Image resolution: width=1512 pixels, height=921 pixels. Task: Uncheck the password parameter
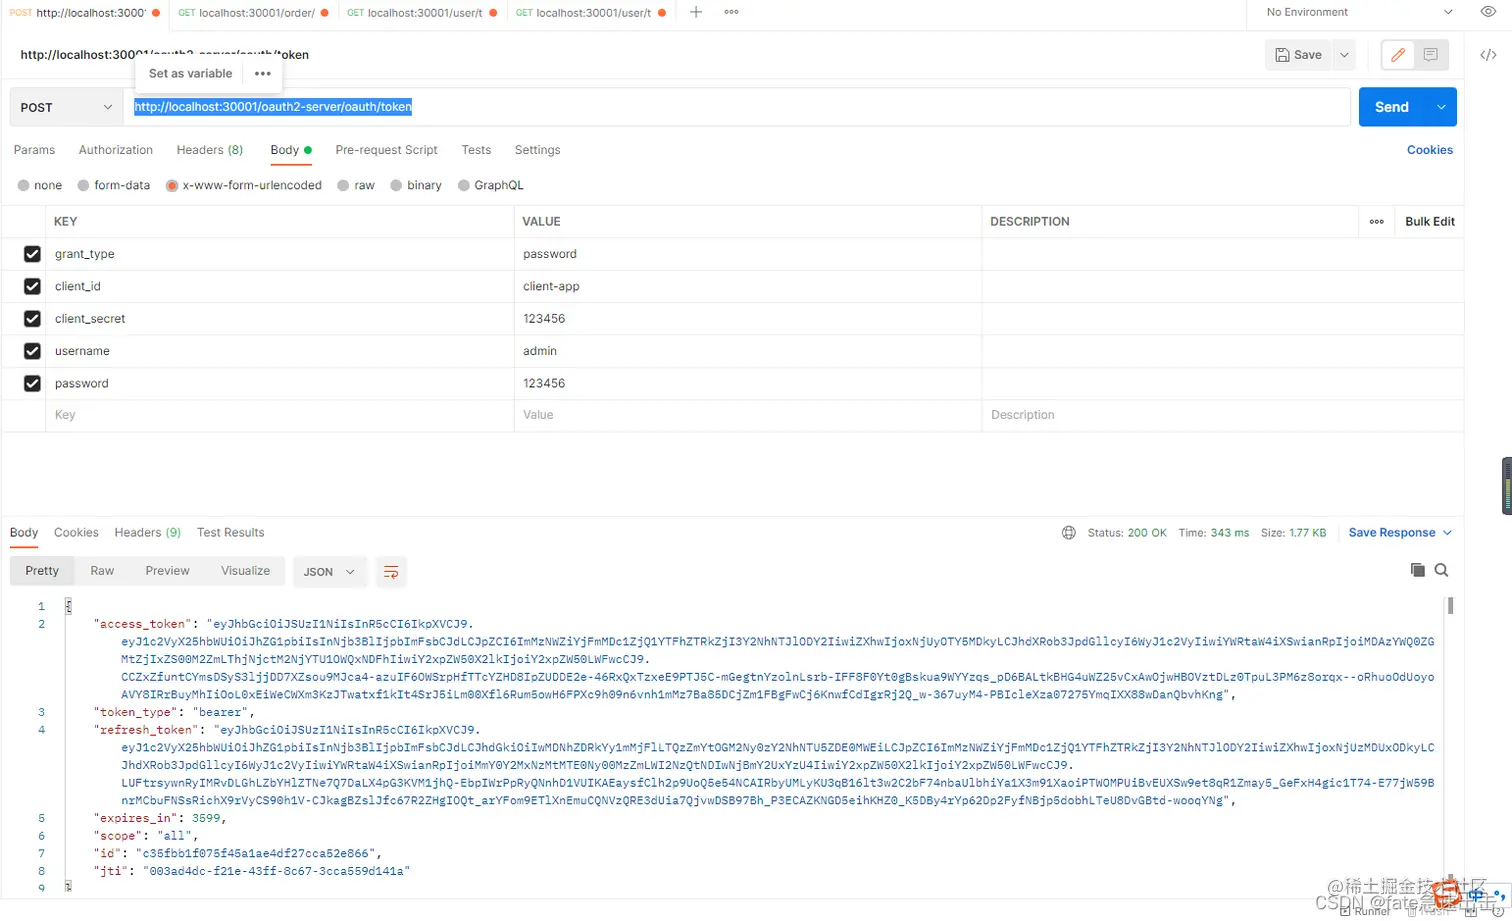coord(32,384)
